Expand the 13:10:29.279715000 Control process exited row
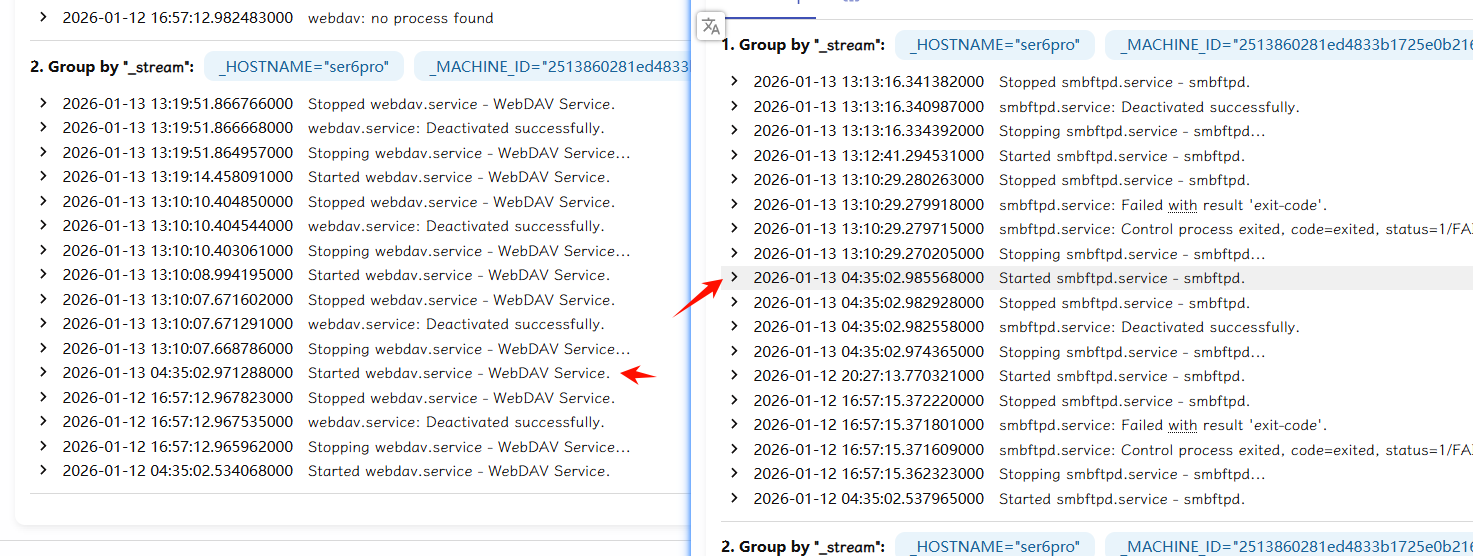 pyautogui.click(x=734, y=229)
